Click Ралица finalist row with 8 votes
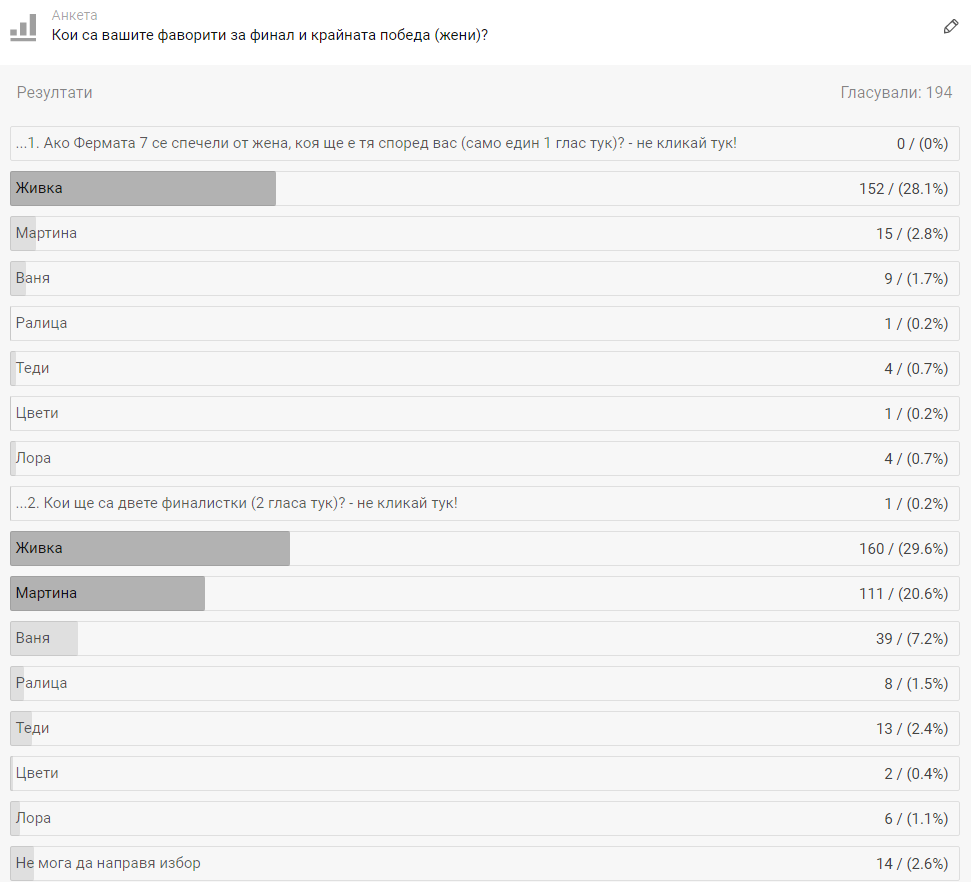 click(485, 683)
